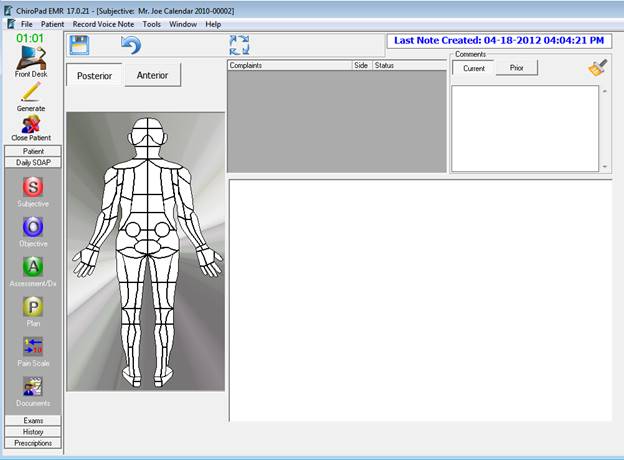The image size is (624, 460).
Task: Switch to the Prior comments tab
Action: [516, 68]
